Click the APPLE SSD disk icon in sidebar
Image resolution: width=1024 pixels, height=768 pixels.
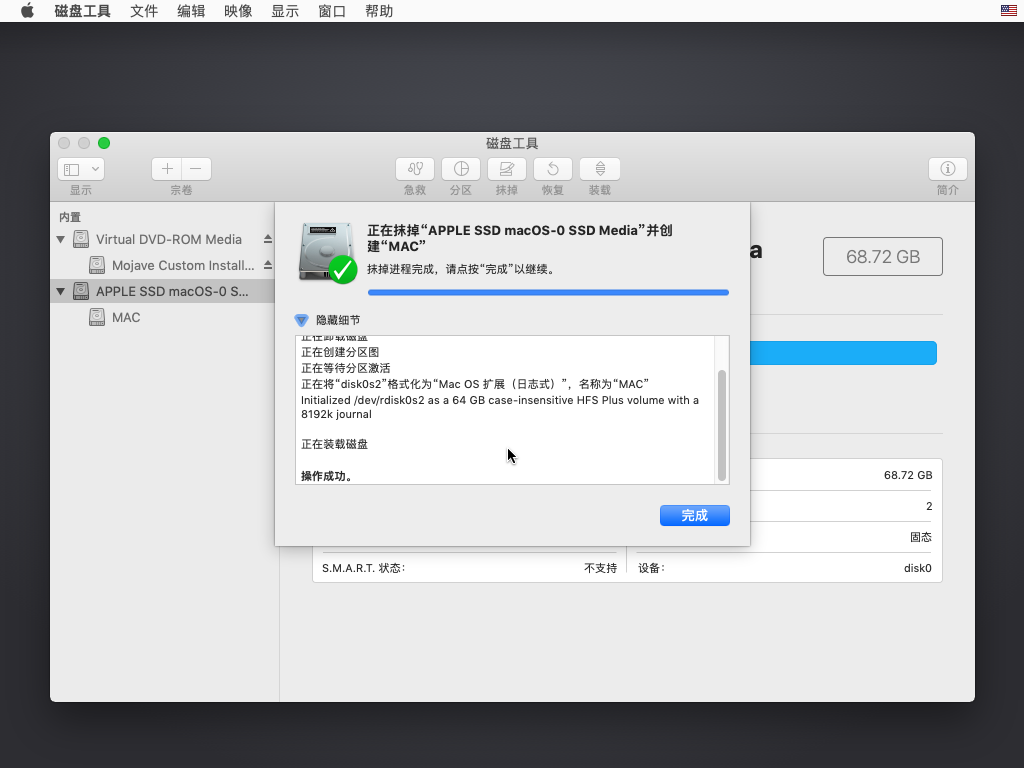coord(81,291)
